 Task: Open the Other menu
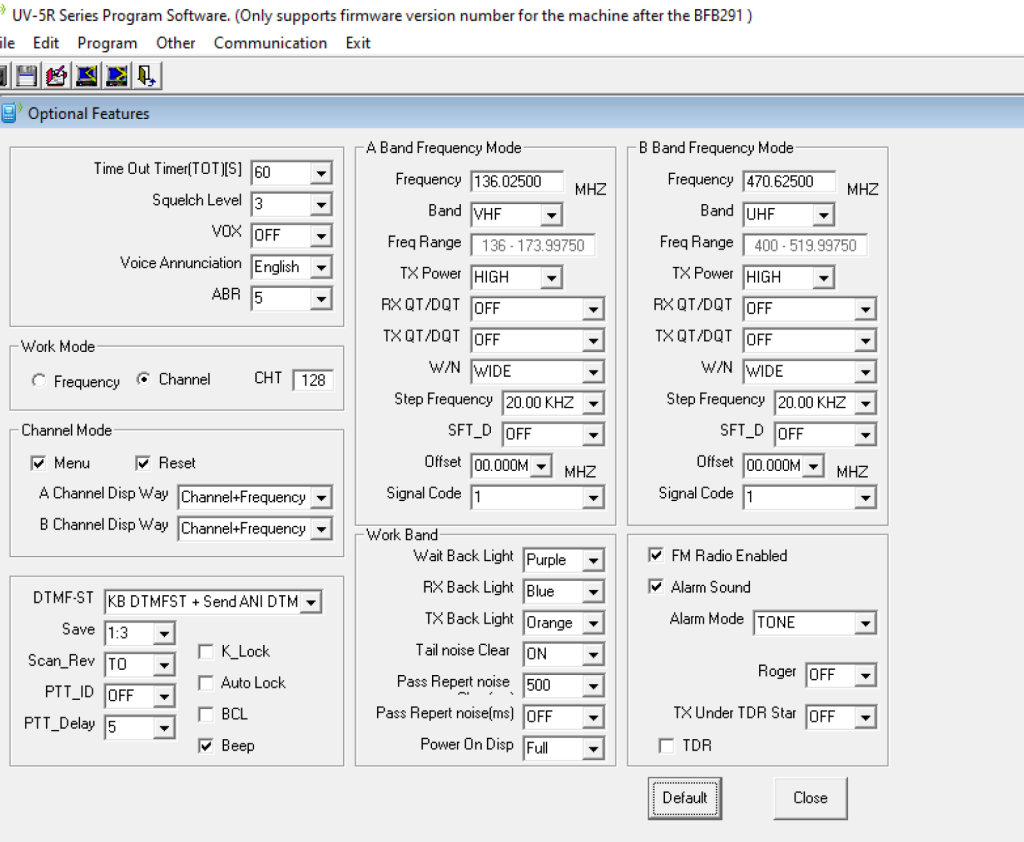coord(176,43)
